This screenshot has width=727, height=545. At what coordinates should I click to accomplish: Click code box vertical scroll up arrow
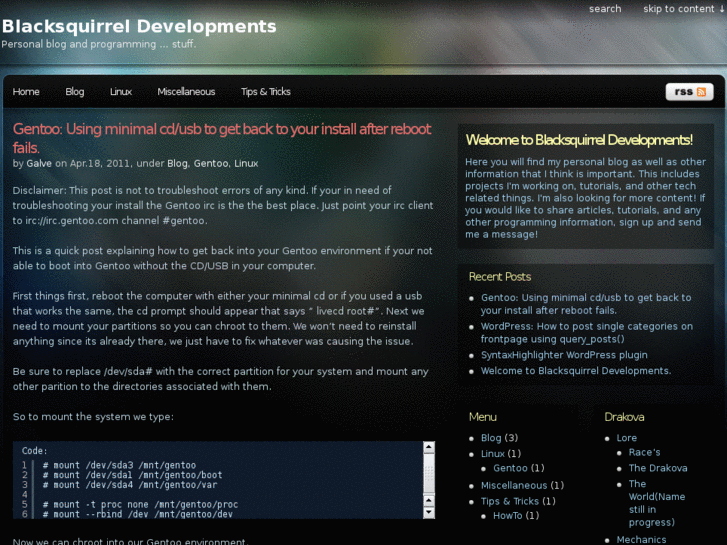429,447
